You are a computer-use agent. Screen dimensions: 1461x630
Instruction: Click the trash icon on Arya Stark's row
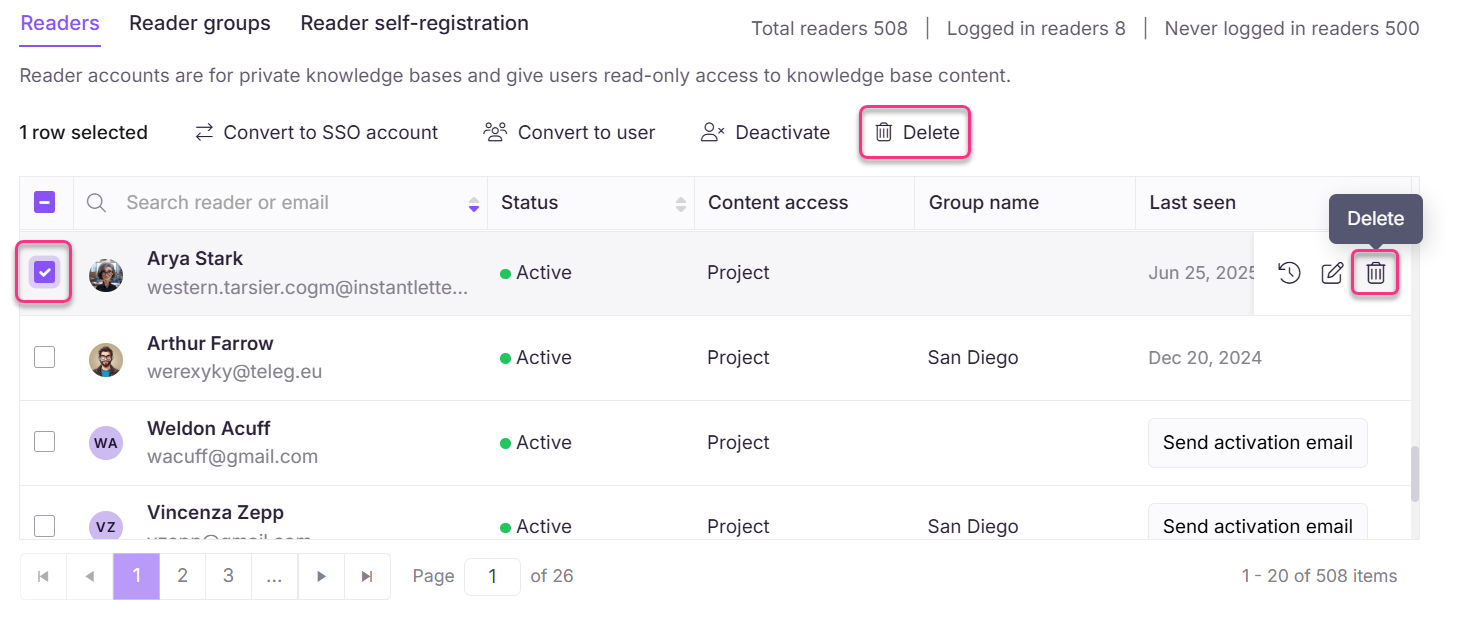coord(1375,272)
